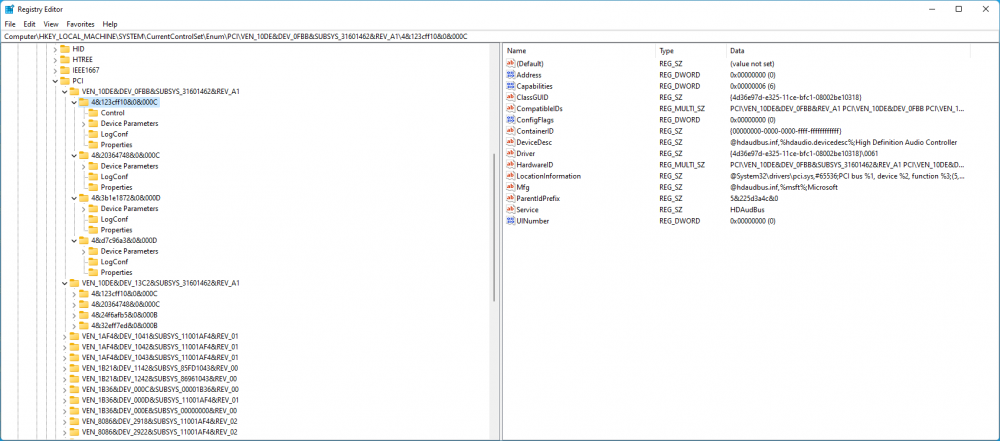
Task: Select the (Default) value icon
Action: click(x=510, y=63)
